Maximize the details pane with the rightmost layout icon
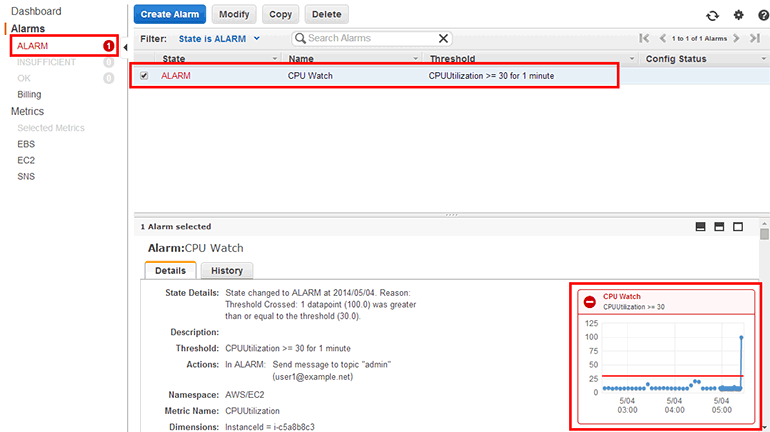This screenshot has height=432, width=770. 738,227
